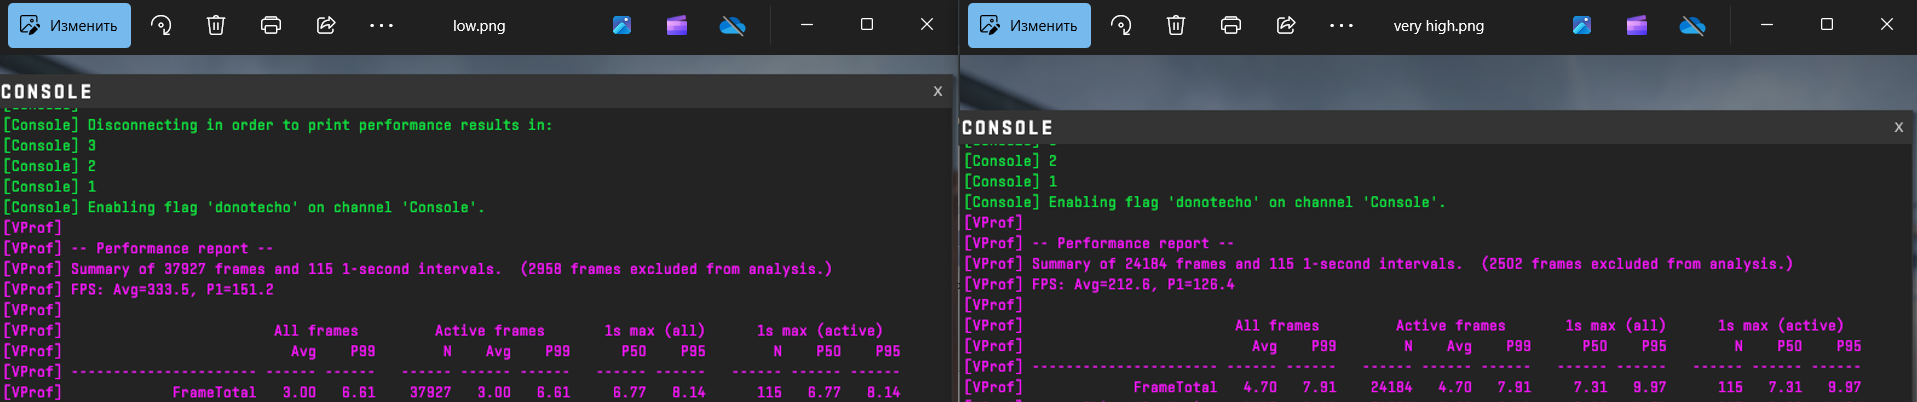Open Clipchamp from very high.png window
This screenshot has width=1917, height=402.
click(1637, 26)
